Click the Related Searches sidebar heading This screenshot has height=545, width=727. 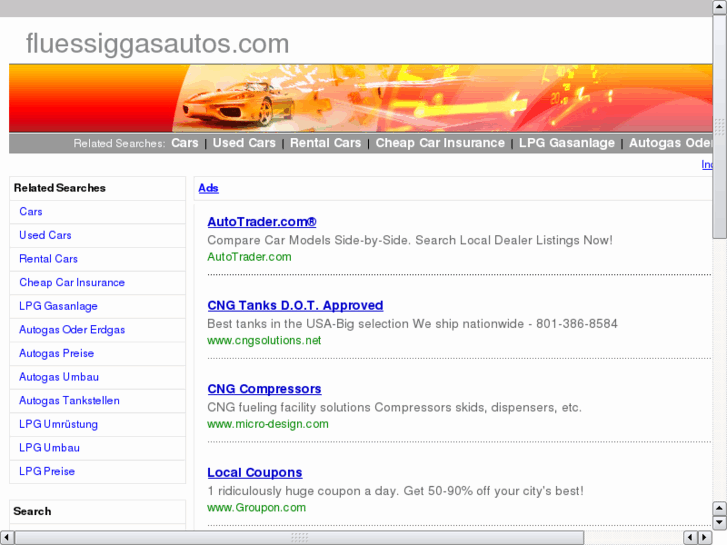coord(59,188)
